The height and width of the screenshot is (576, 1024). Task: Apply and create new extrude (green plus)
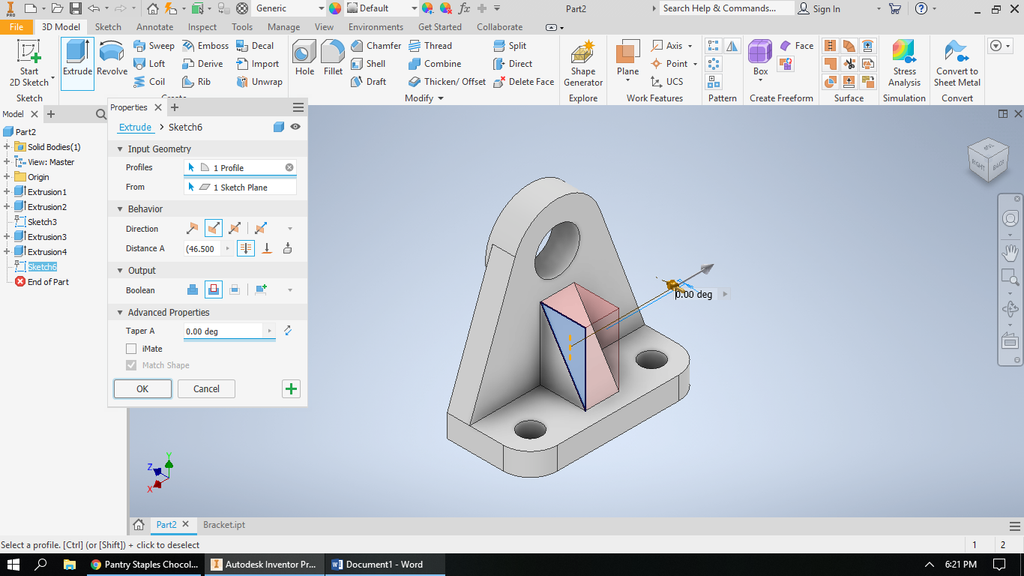[x=291, y=389]
